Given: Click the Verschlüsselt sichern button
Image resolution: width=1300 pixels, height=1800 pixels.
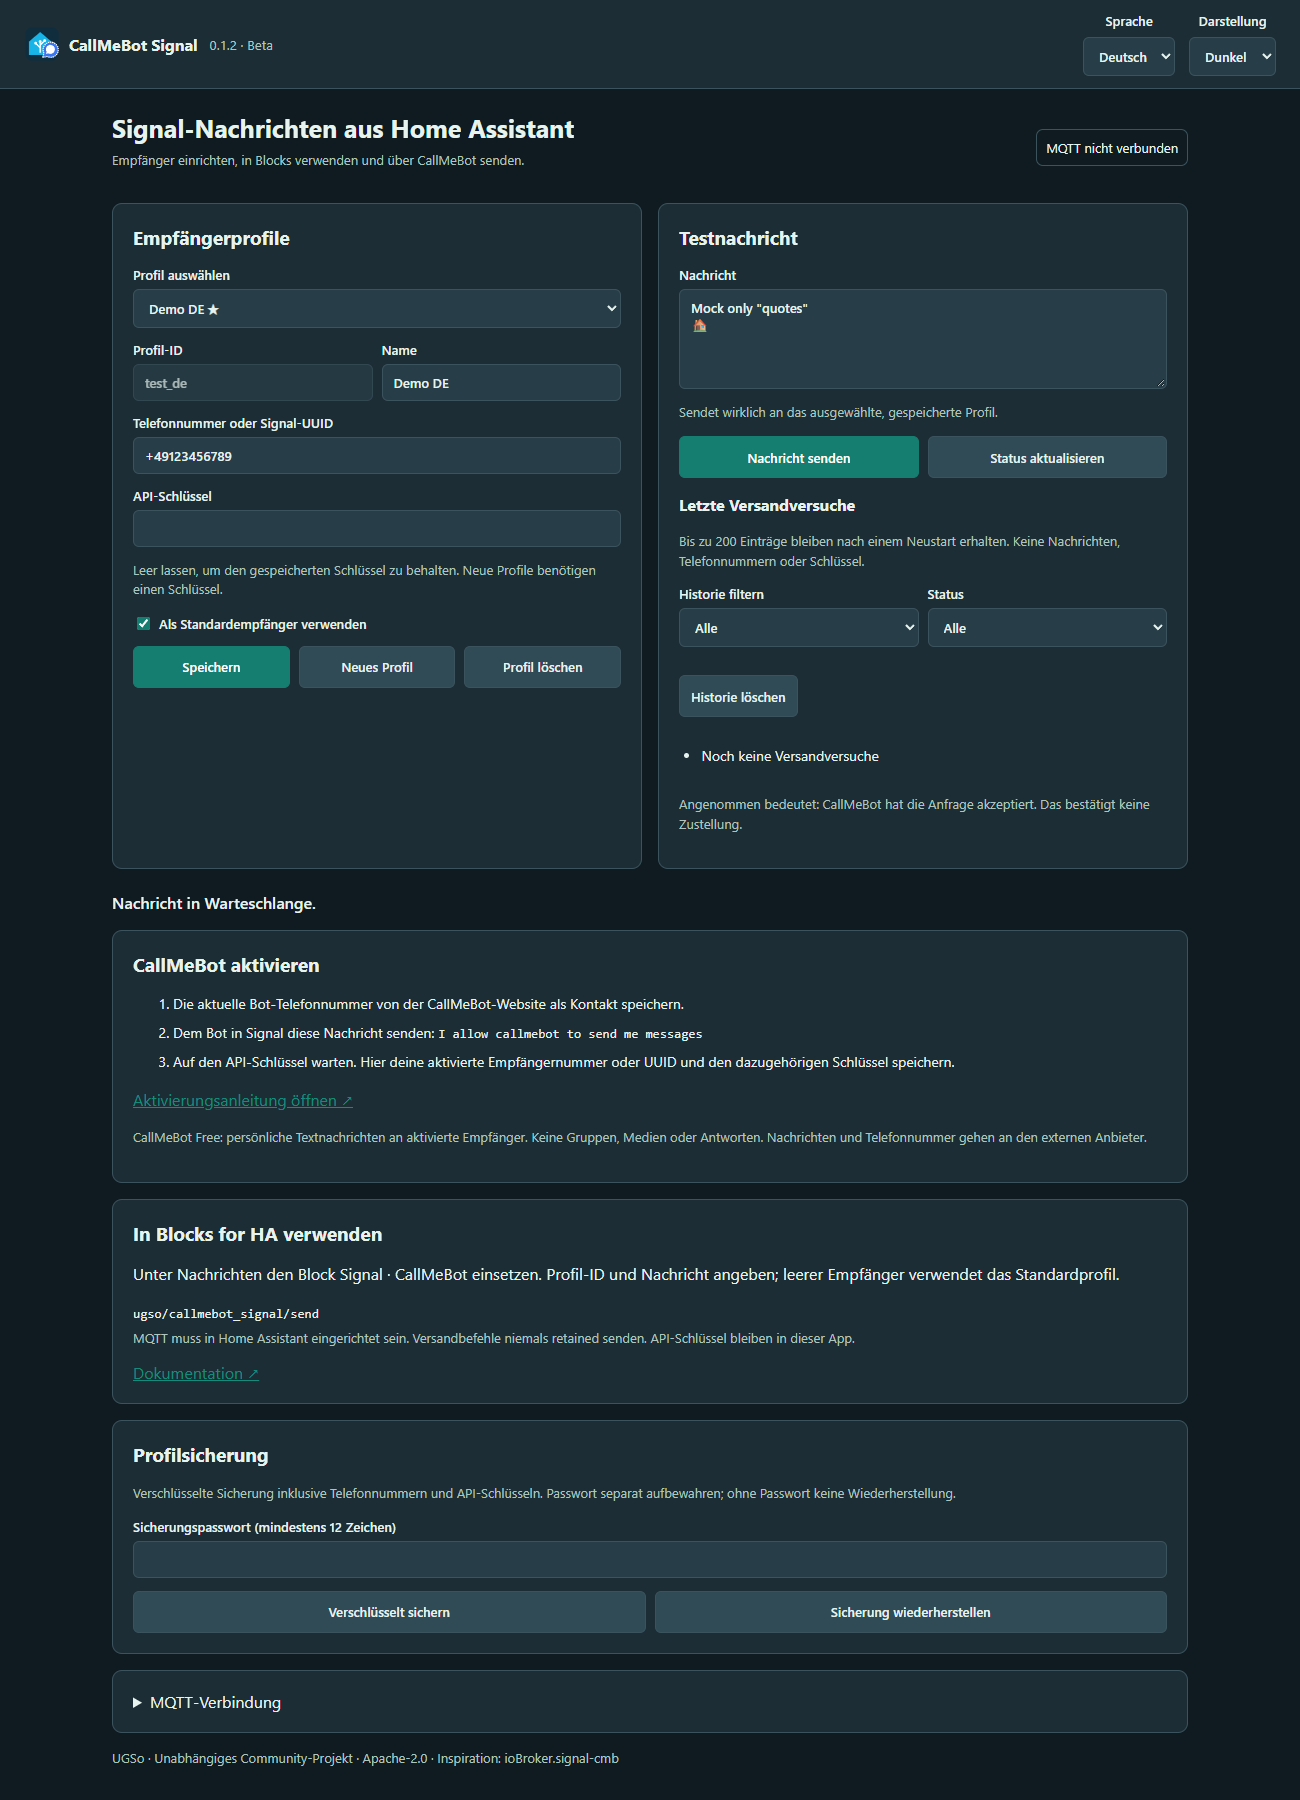Looking at the screenshot, I should pos(389,1612).
